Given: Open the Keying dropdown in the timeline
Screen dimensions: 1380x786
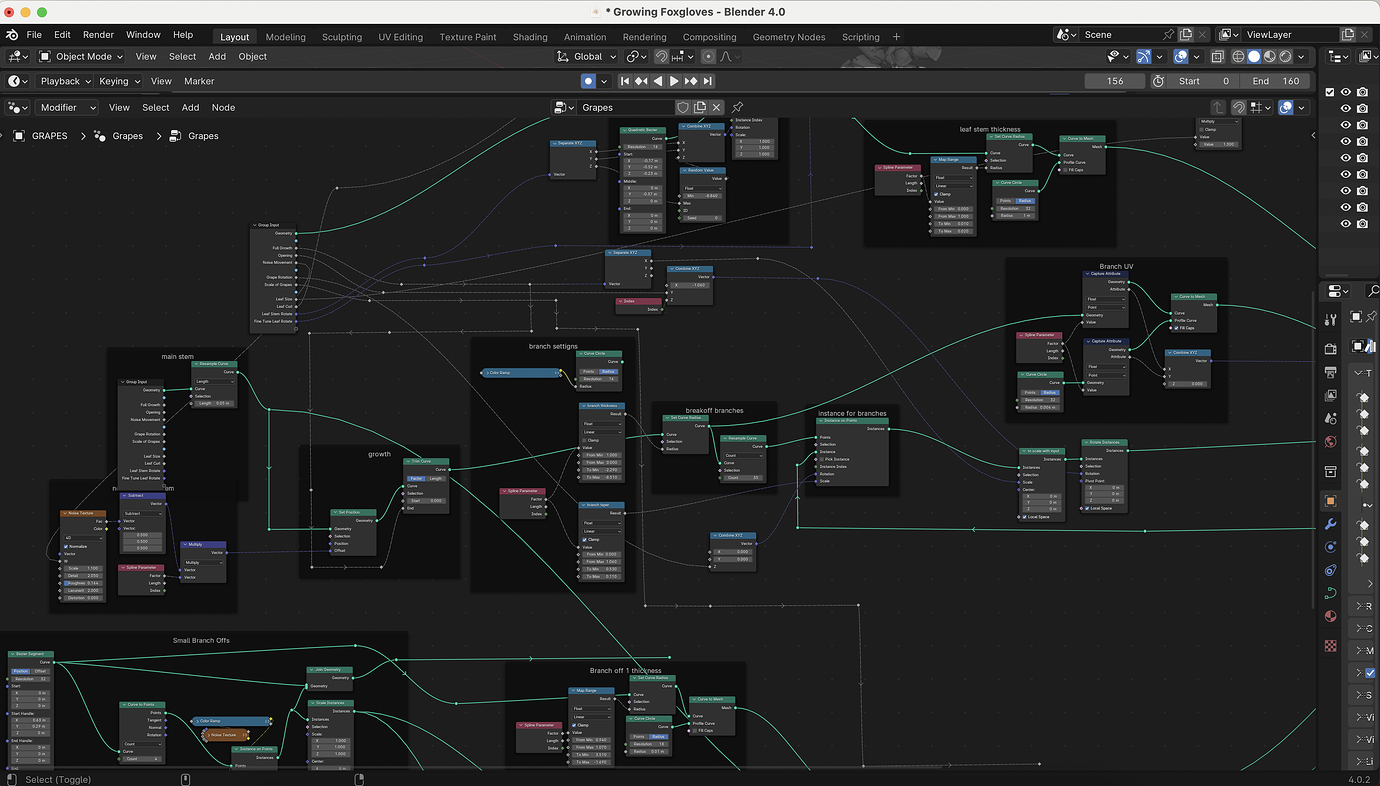Looking at the screenshot, I should [119, 81].
